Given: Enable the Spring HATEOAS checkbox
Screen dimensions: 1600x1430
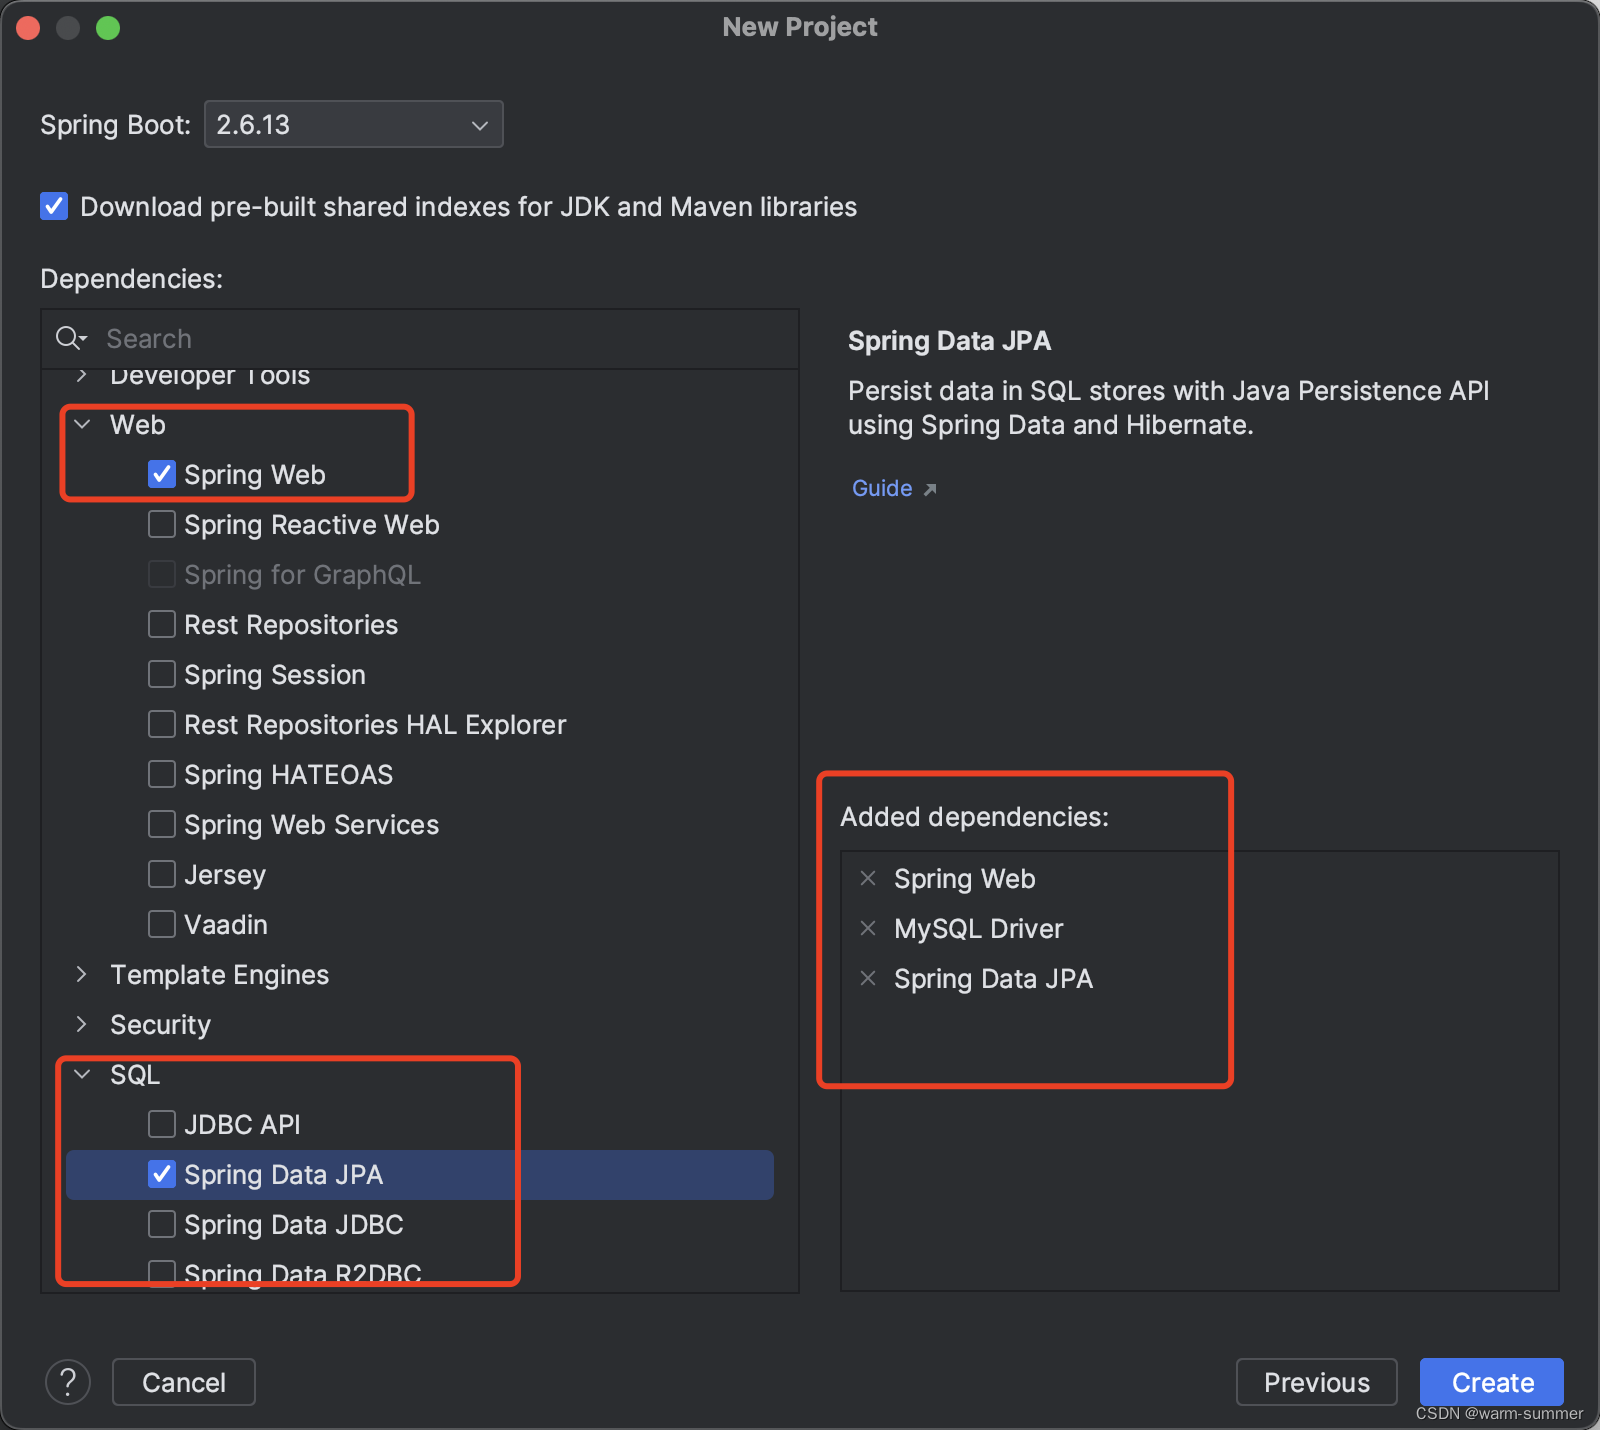Looking at the screenshot, I should (x=162, y=774).
